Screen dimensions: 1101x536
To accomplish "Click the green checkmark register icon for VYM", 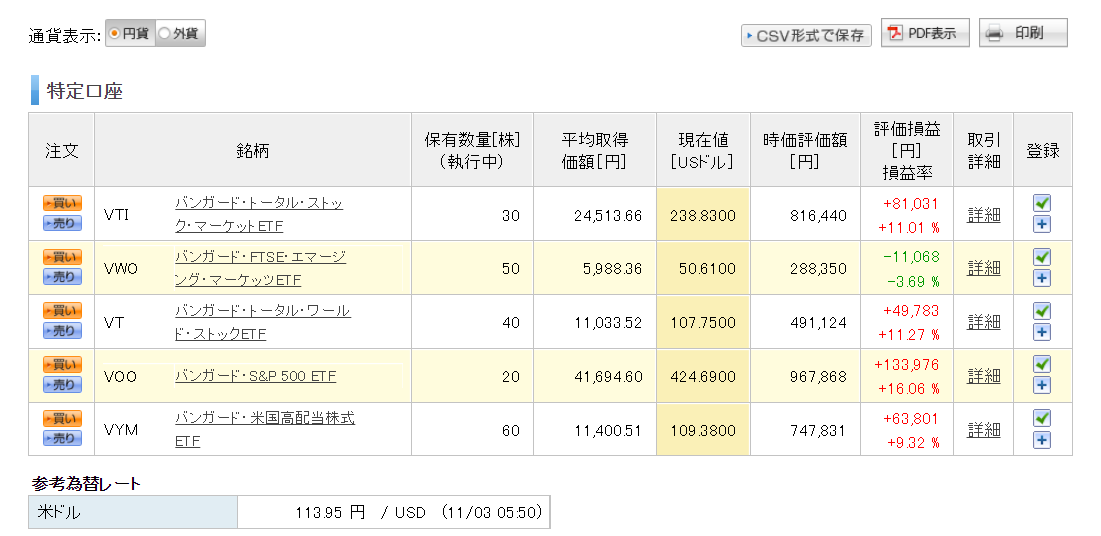I will [x=1042, y=418].
